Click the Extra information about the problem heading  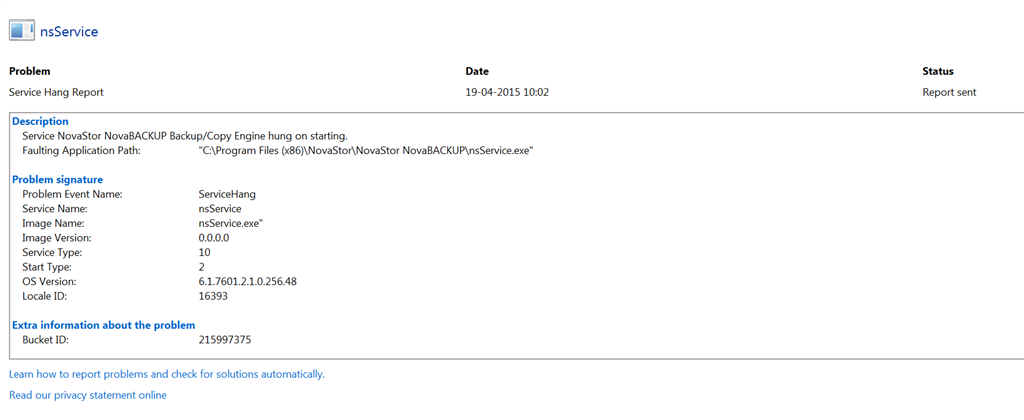[x=104, y=325]
